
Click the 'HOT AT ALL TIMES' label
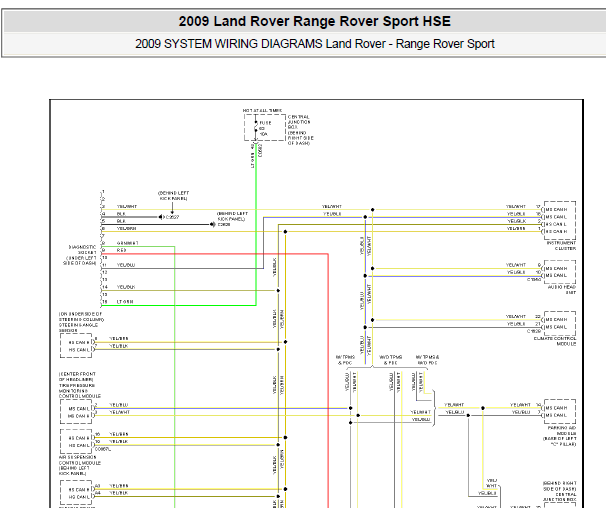point(262,111)
